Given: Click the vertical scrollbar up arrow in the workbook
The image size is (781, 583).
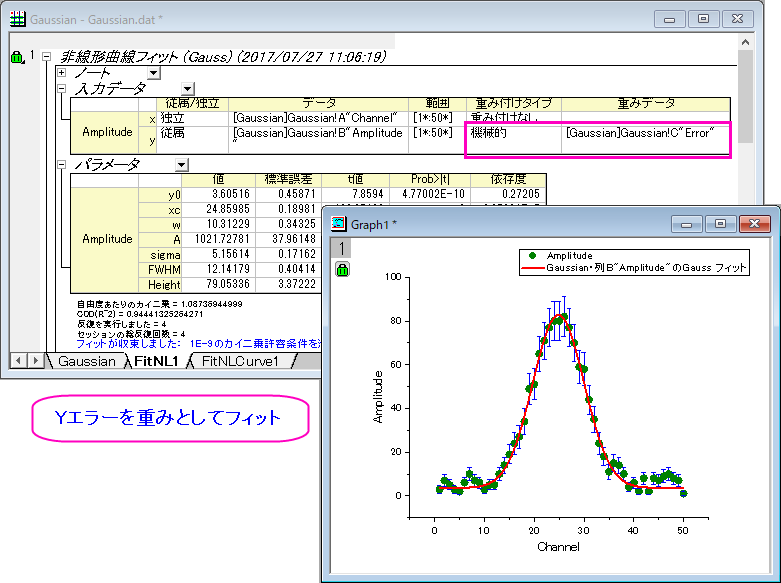Looking at the screenshot, I should point(745,42).
